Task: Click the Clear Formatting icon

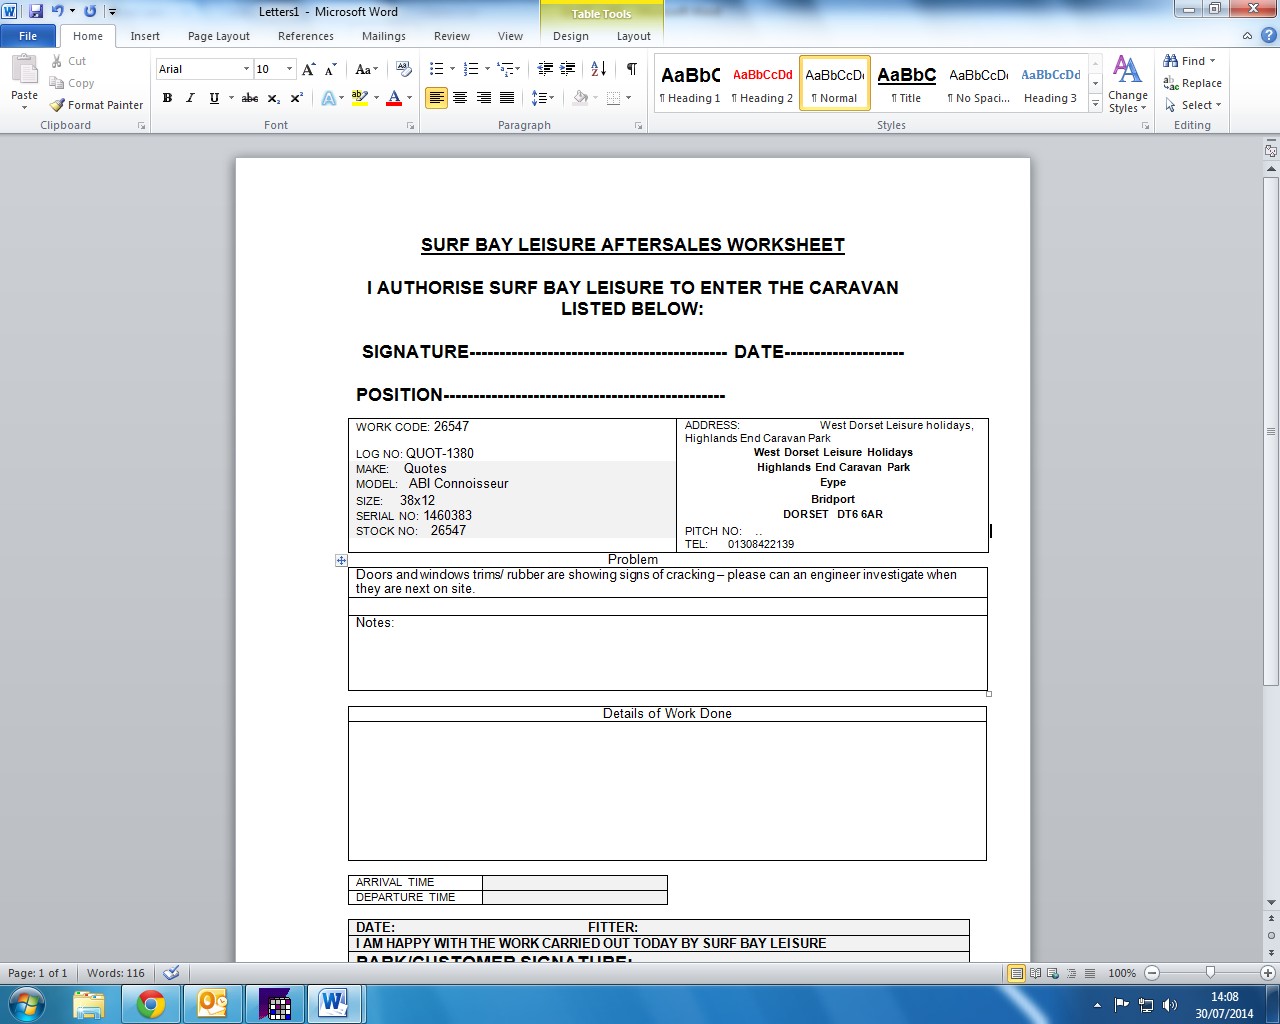Action: point(404,69)
